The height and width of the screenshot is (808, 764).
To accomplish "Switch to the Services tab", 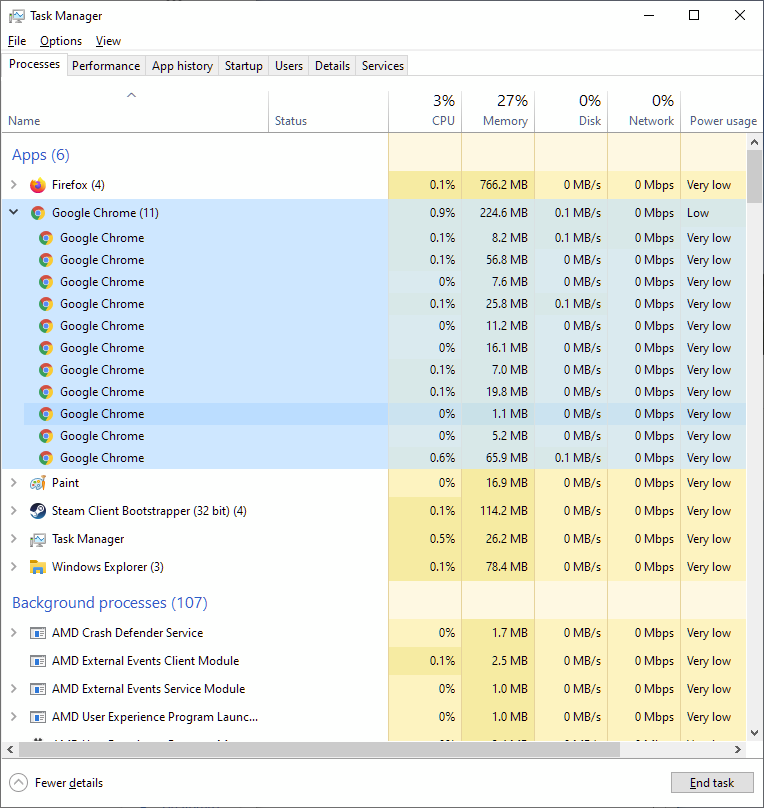I will point(383,66).
